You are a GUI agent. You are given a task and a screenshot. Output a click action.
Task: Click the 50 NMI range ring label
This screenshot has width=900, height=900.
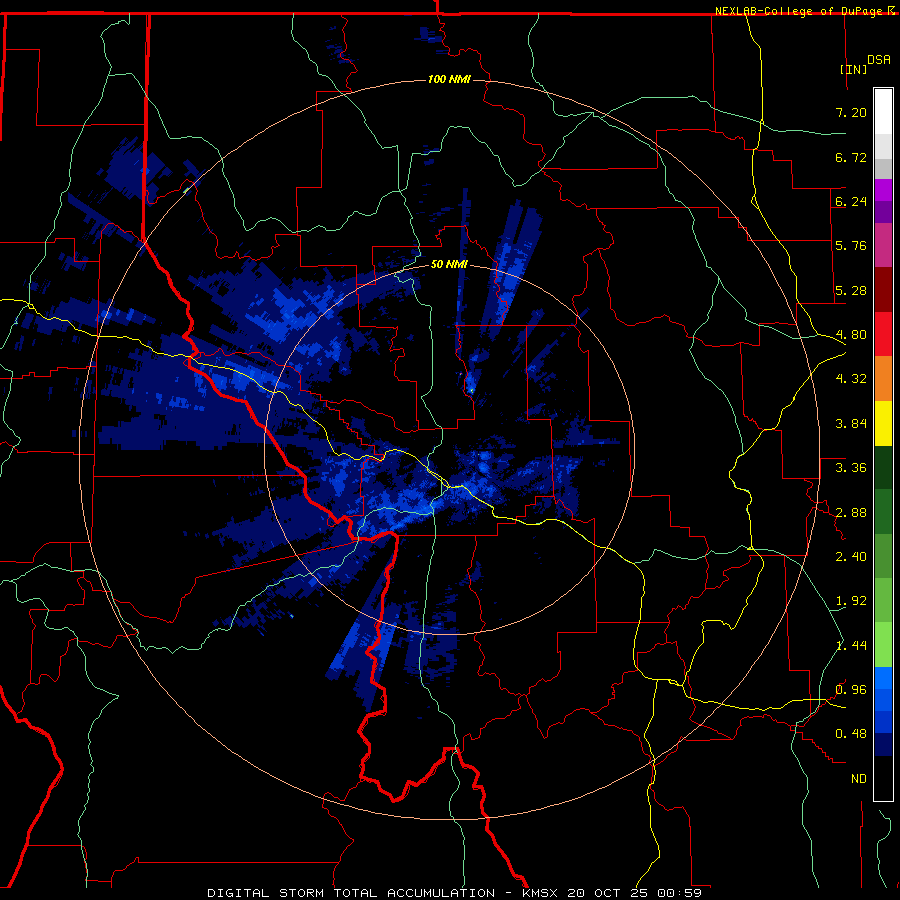449,264
